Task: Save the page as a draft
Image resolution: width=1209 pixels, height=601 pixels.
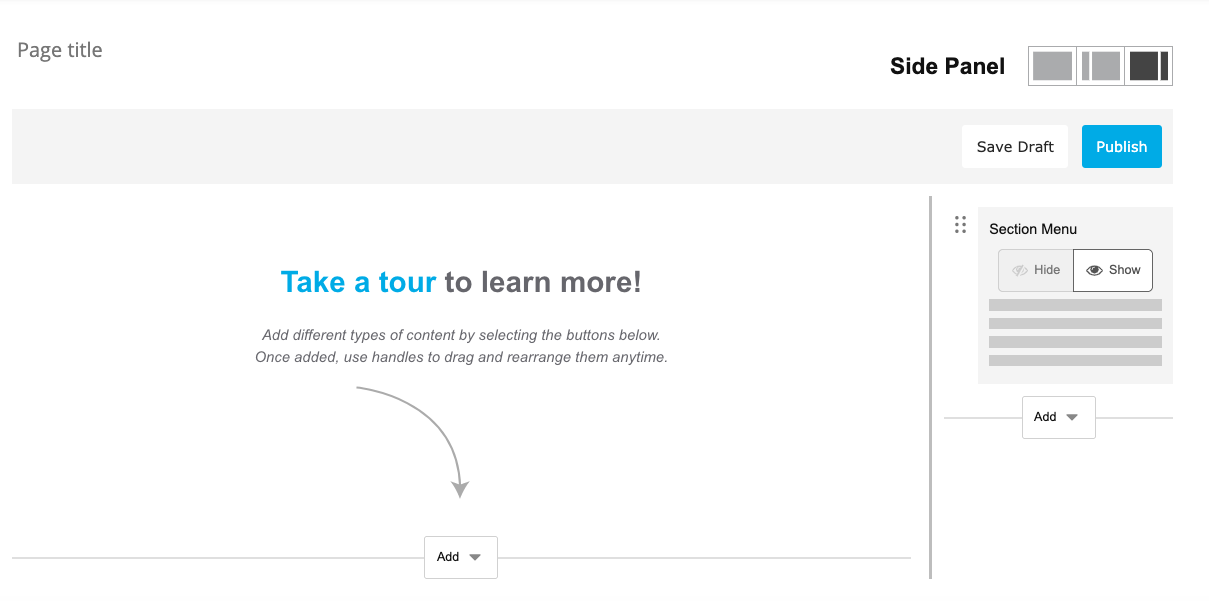Action: coord(1014,146)
